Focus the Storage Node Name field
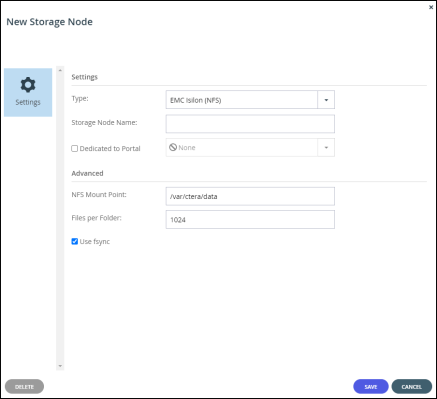Viewport: 437px width, 399px height. click(x=250, y=124)
